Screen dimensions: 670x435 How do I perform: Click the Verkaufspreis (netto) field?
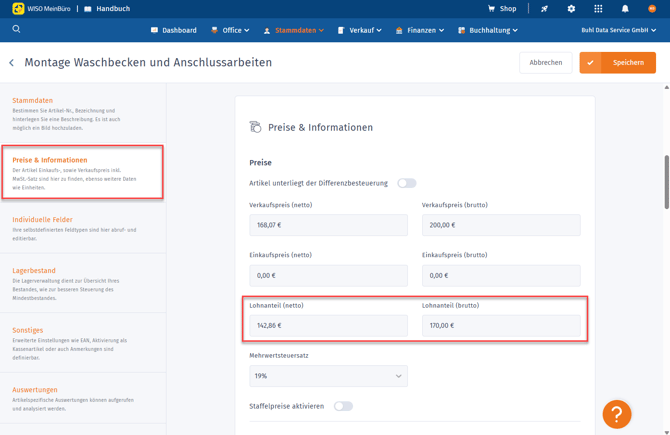pyautogui.click(x=328, y=225)
